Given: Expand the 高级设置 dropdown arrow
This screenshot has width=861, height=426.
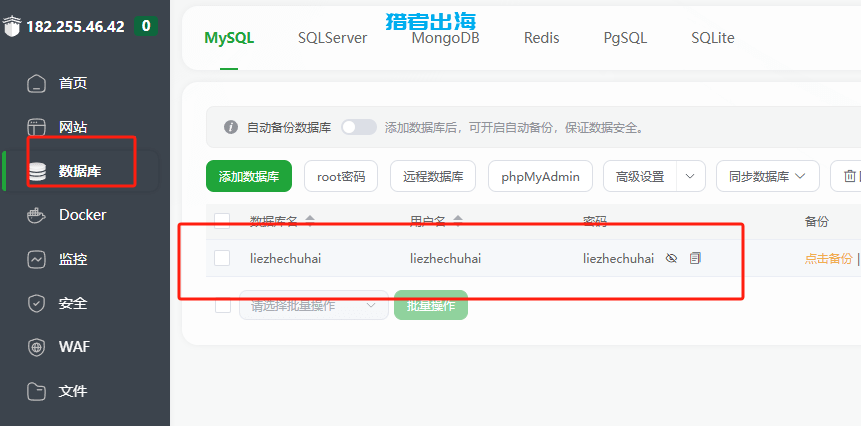Looking at the screenshot, I should 691,176.
